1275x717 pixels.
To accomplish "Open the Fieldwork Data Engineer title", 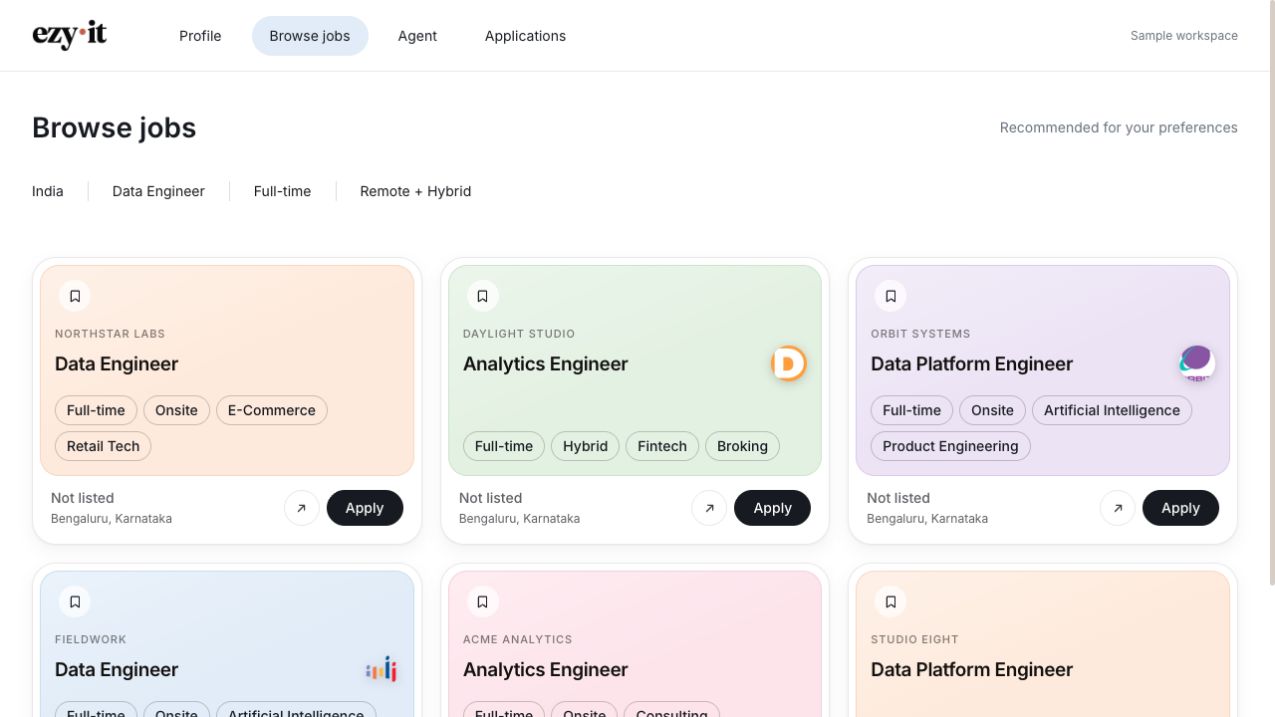I will (117, 670).
